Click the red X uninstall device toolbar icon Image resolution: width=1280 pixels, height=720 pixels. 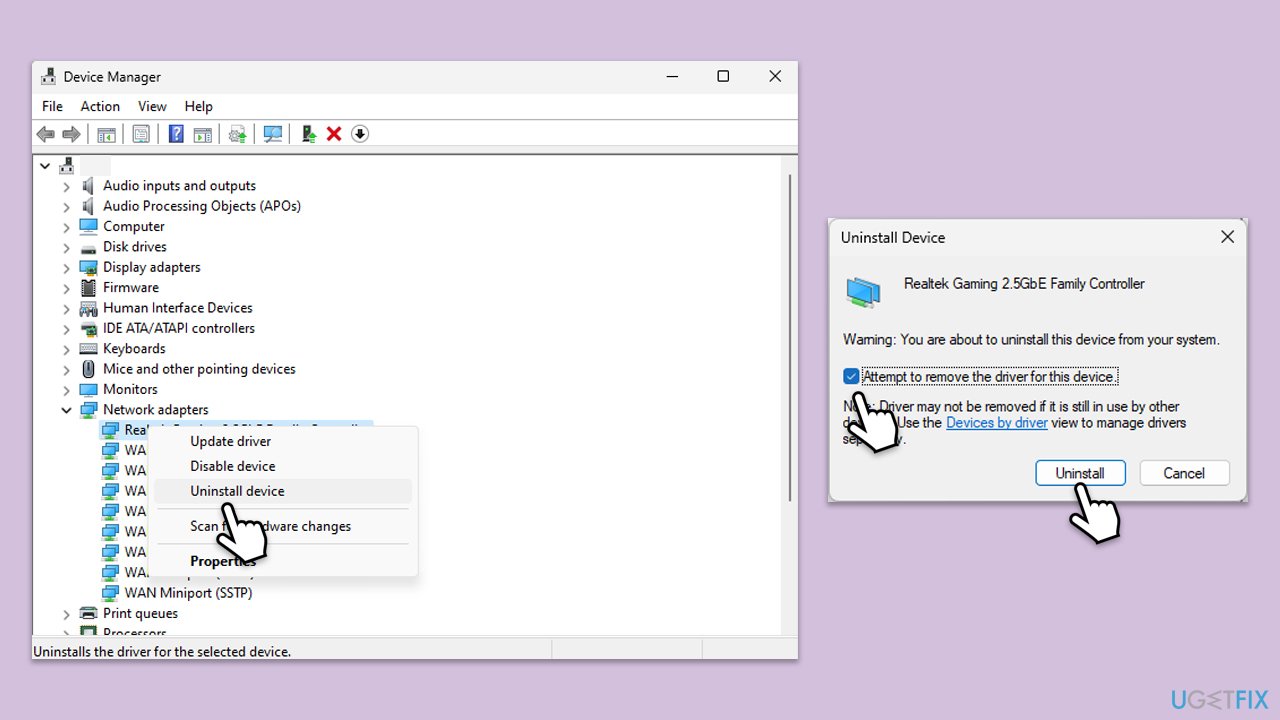coord(334,134)
